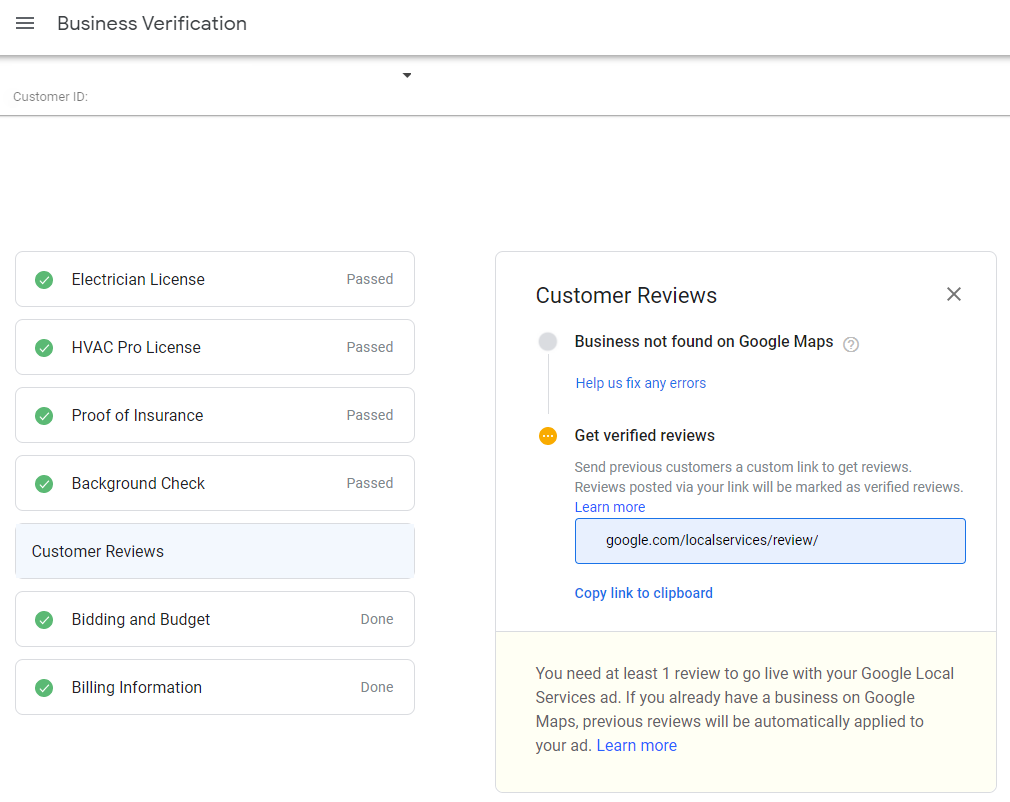Click the review link URL field
This screenshot has height=802, width=1010.
pyautogui.click(x=769, y=541)
